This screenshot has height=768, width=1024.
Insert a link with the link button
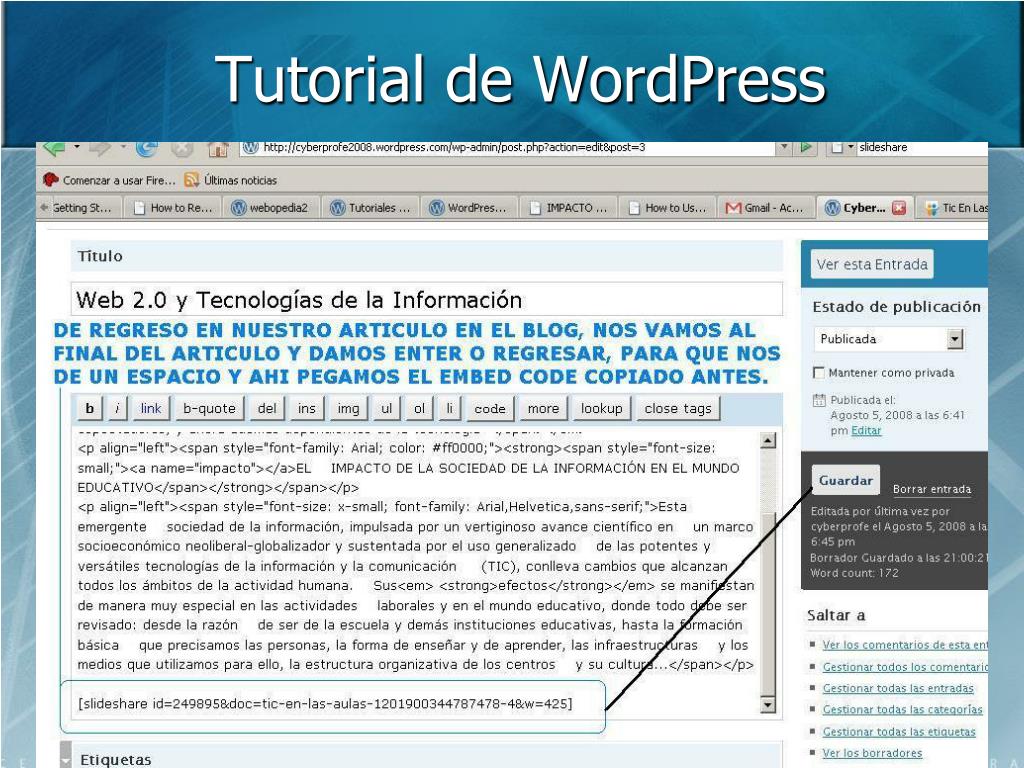tap(151, 408)
